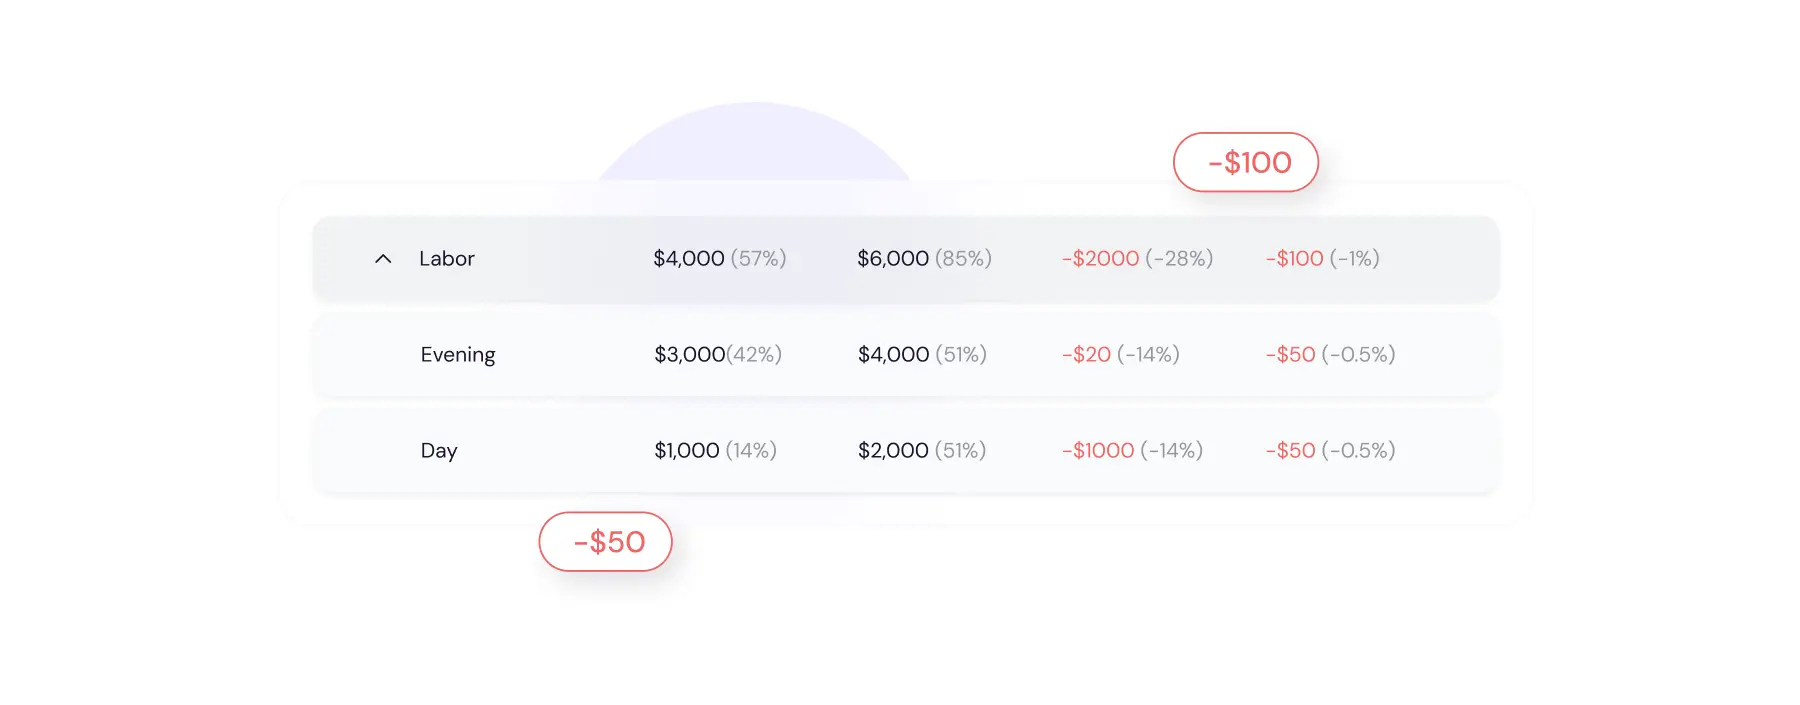
Task: Click the empty right end of Labor row
Action: [1440, 259]
